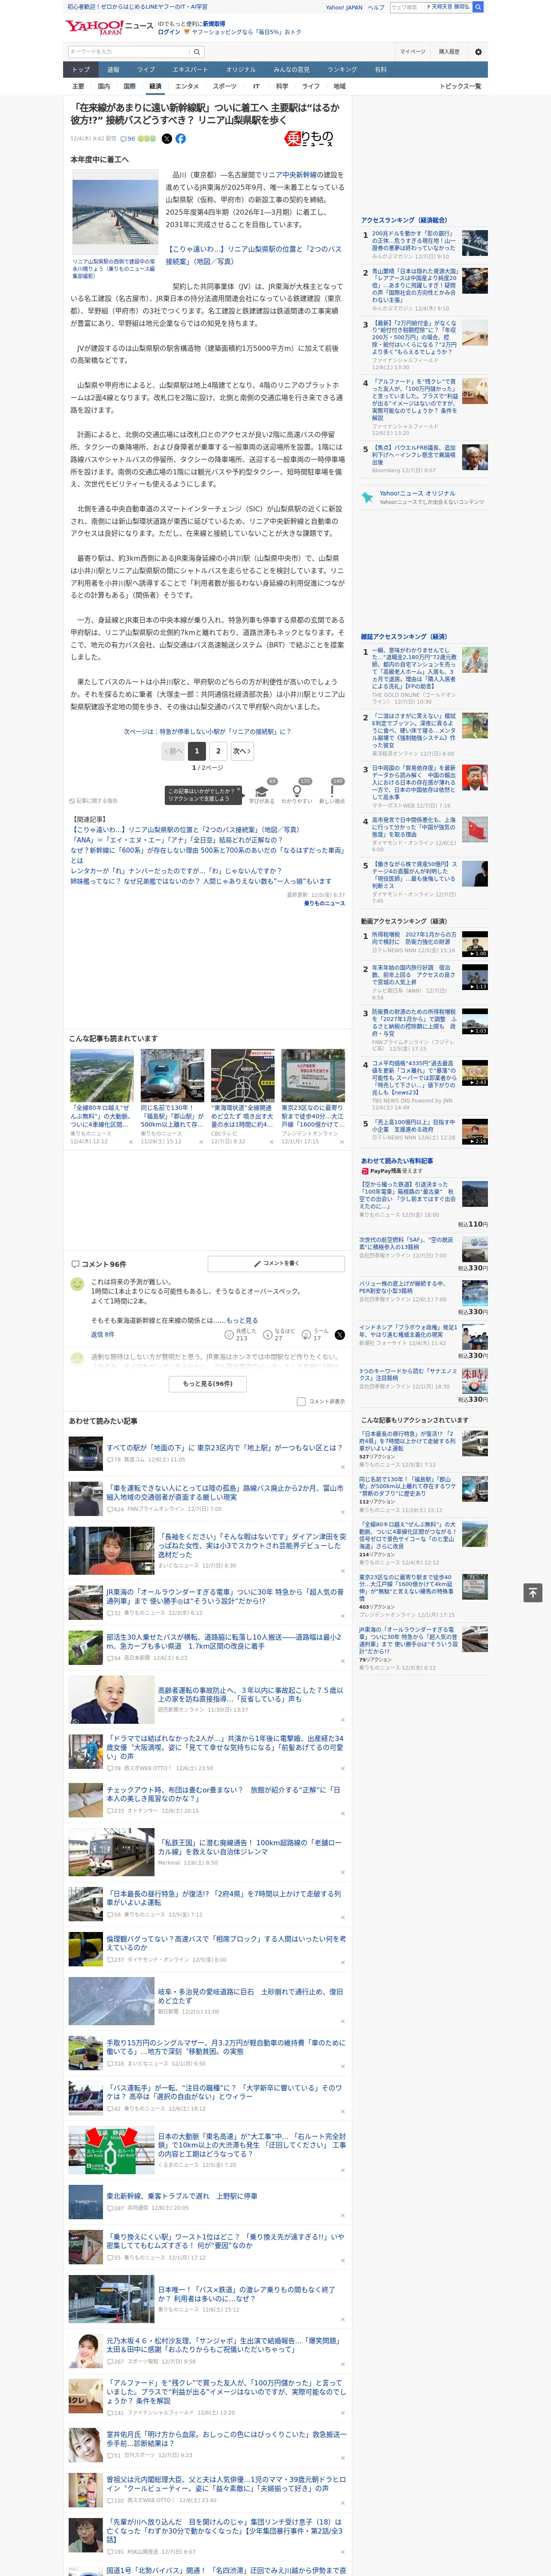Open トピックス一覧 link
Image resolution: width=551 pixels, height=2576 pixels.
(x=460, y=86)
